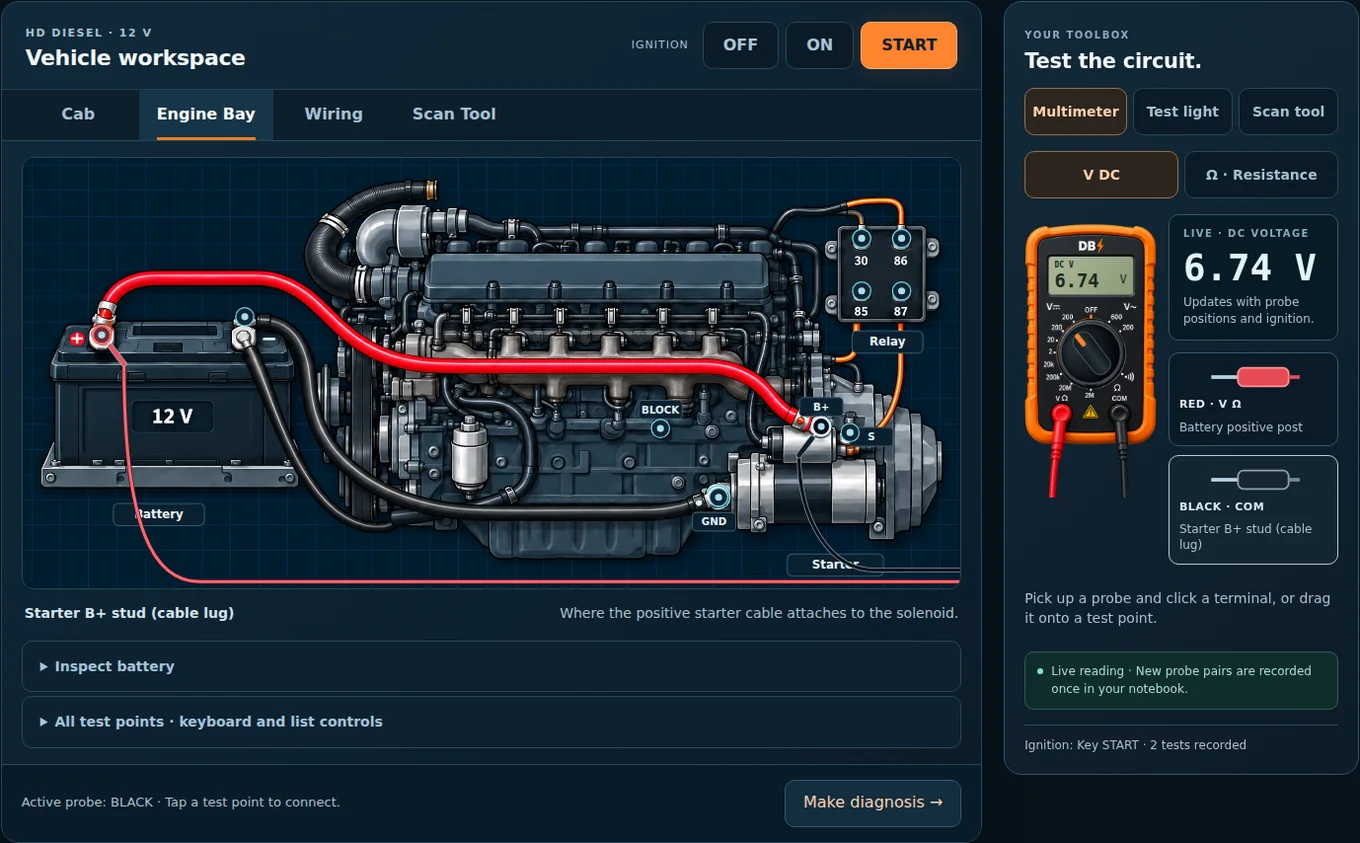Tap relay terminal 87 test point
This screenshot has width=1360, height=843.
[x=901, y=291]
